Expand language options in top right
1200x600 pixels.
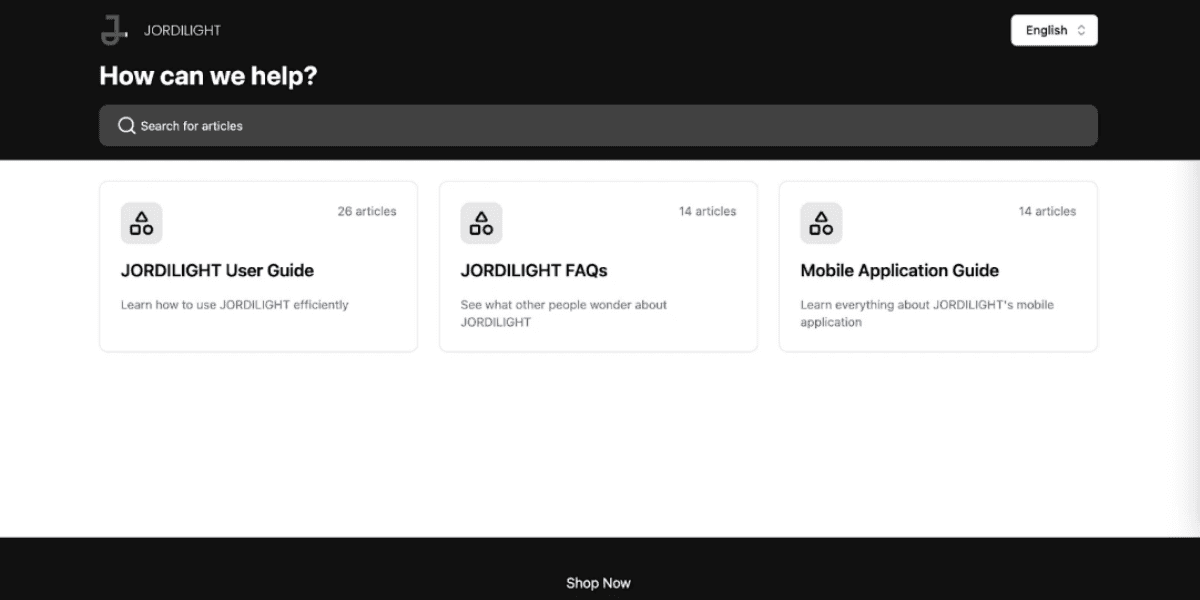tap(1054, 30)
